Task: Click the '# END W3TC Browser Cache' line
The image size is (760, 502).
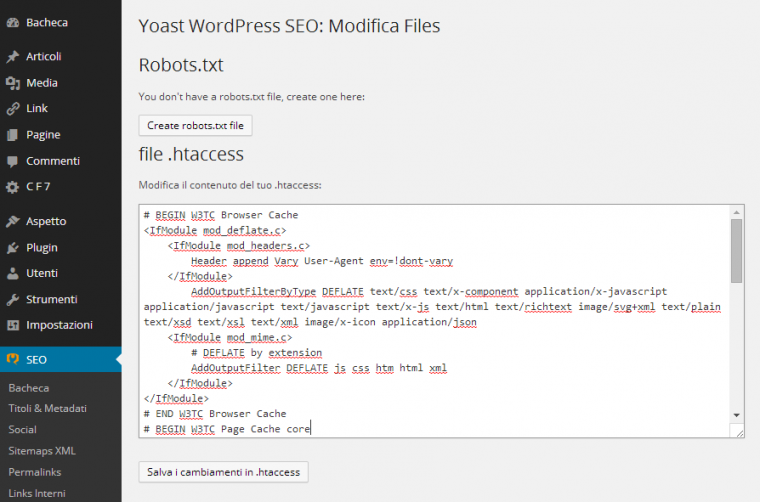Action: 215,414
